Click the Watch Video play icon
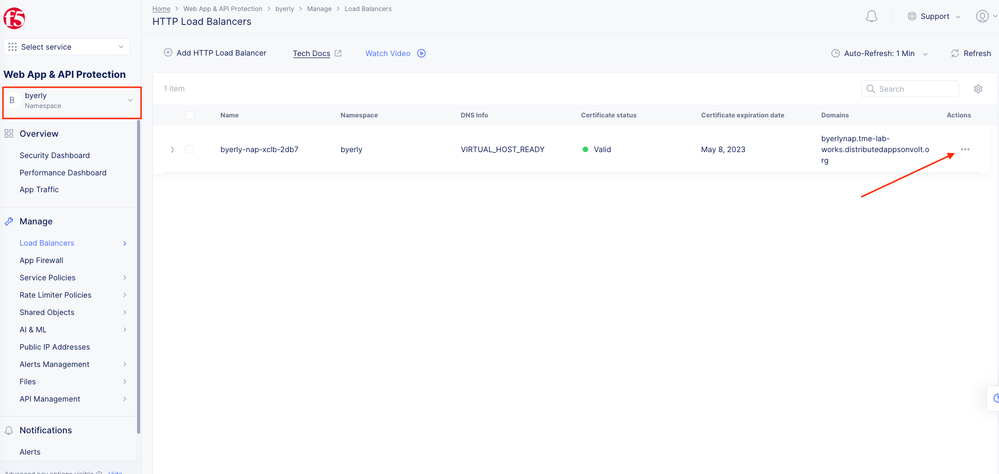 (x=421, y=54)
